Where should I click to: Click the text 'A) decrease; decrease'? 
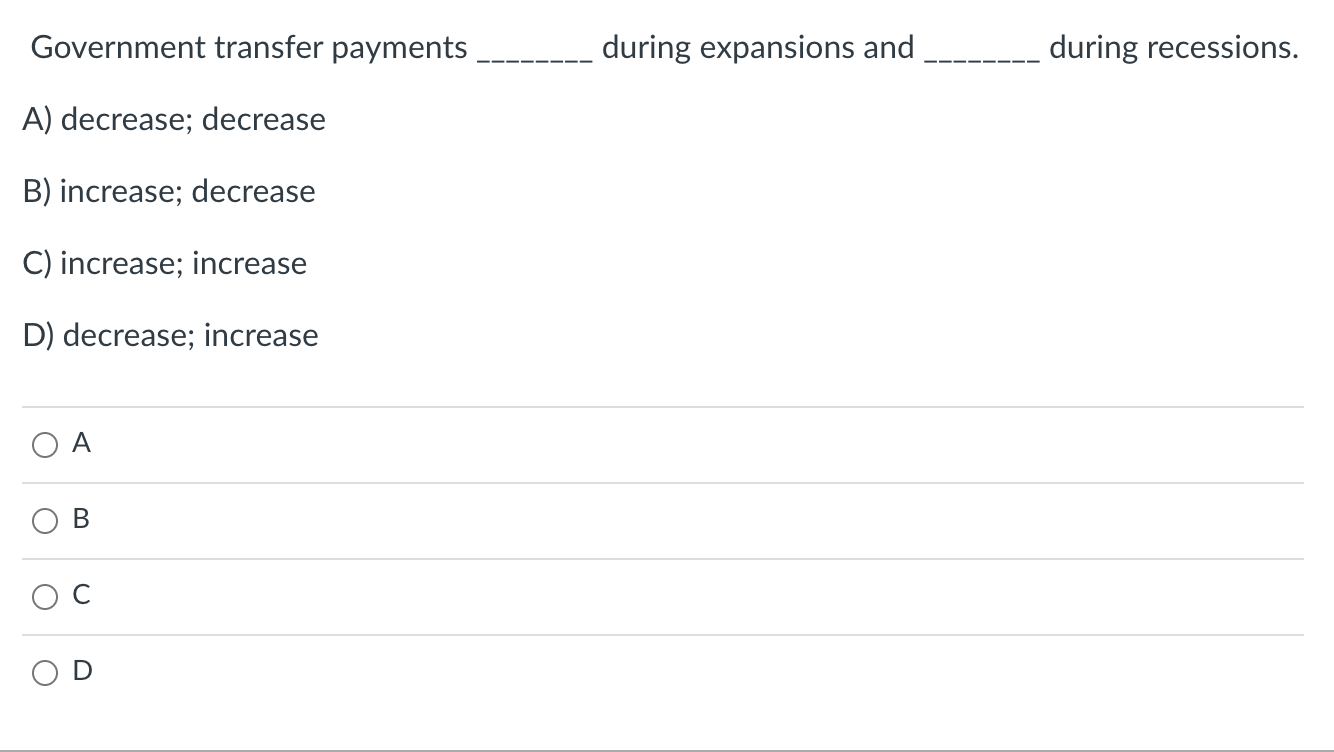click(173, 119)
